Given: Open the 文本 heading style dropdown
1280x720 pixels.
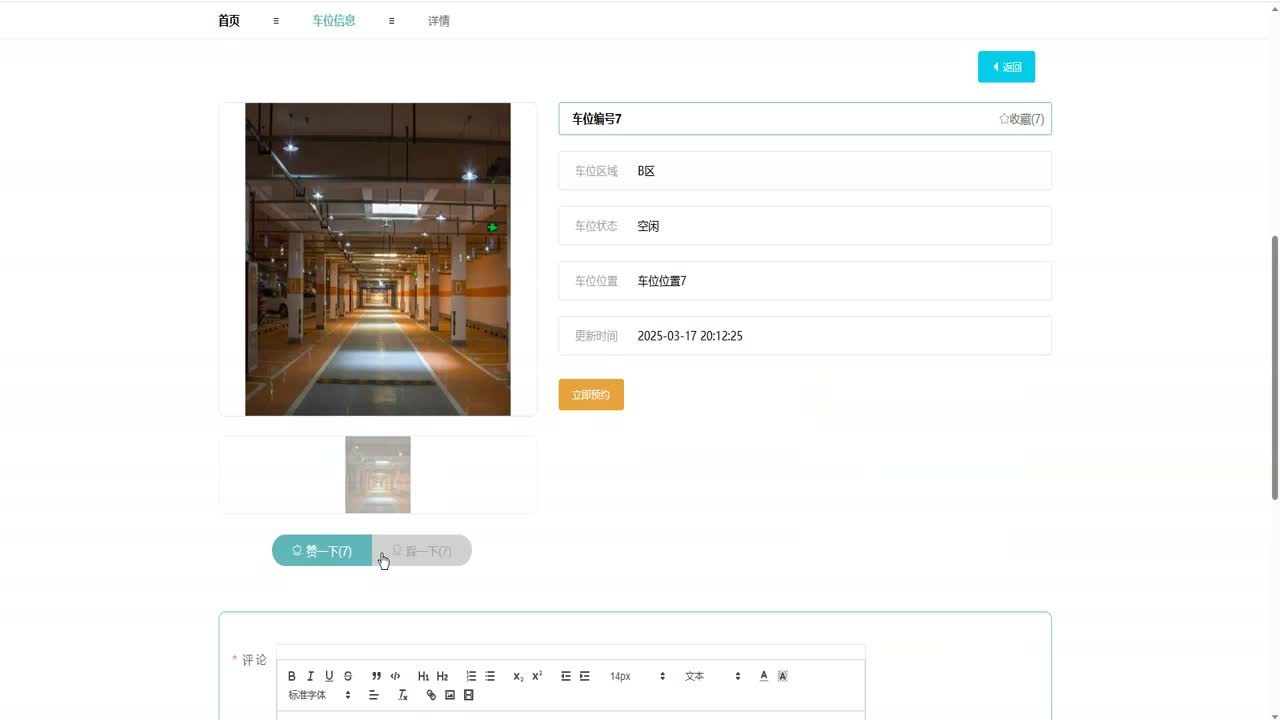Looking at the screenshot, I should click(713, 676).
